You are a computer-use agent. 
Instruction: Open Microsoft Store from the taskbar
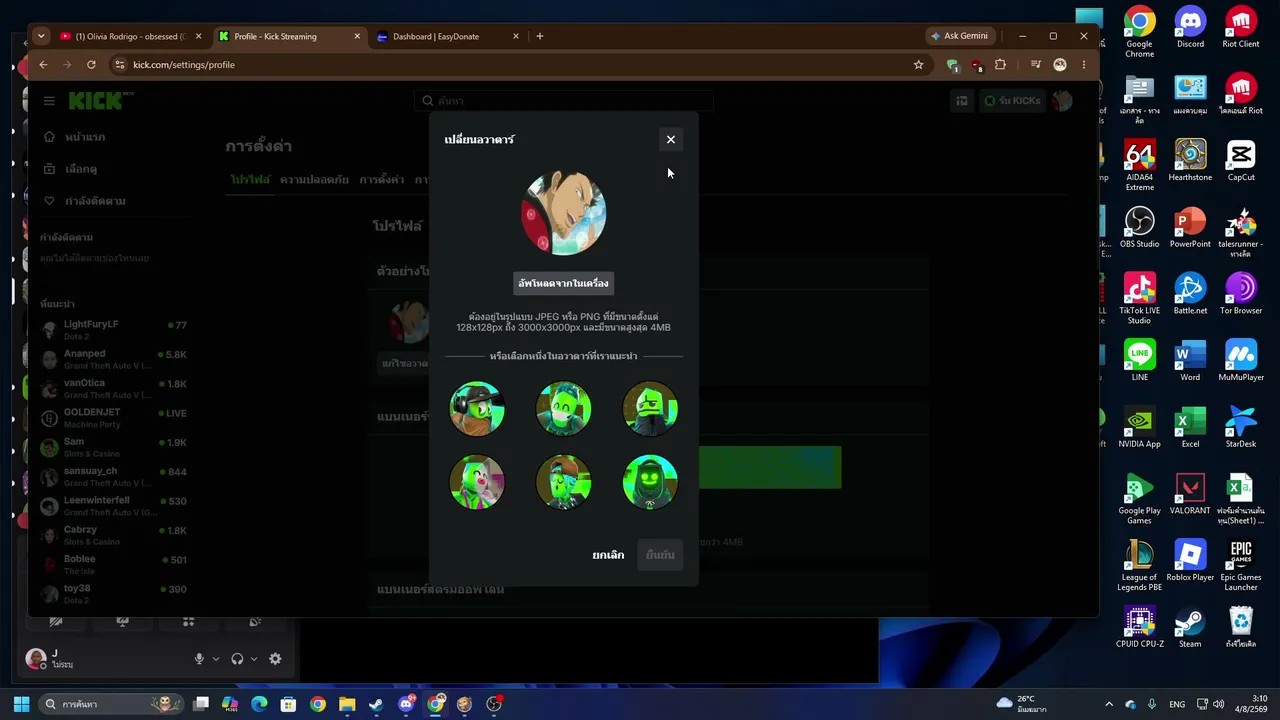click(288, 704)
